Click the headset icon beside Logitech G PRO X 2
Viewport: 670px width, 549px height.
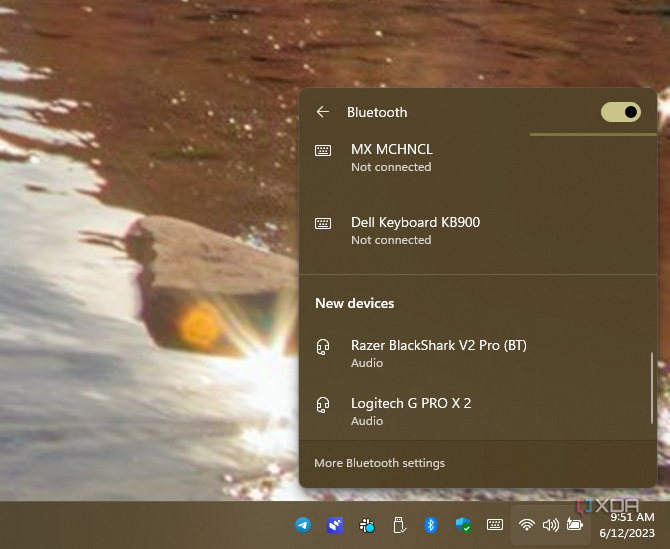pos(323,405)
